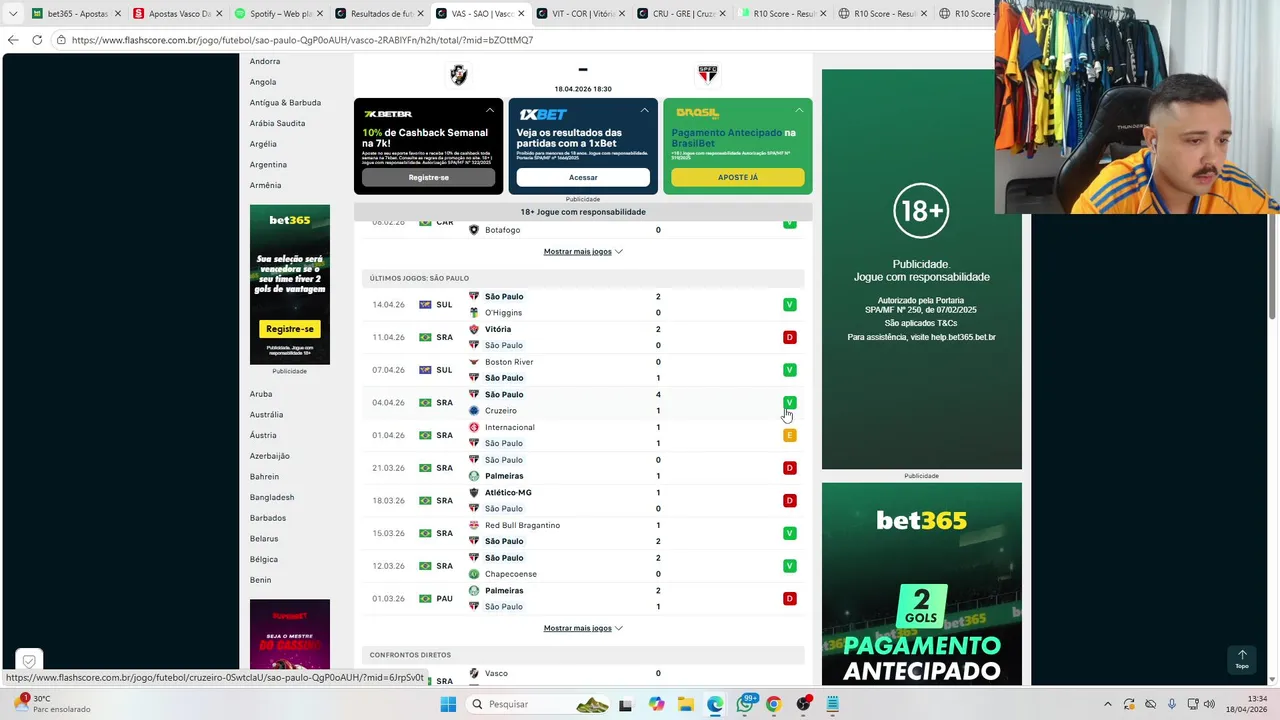Viewport: 1280px width, 720px height.
Task: Open Angola in country list
Action: point(263,82)
